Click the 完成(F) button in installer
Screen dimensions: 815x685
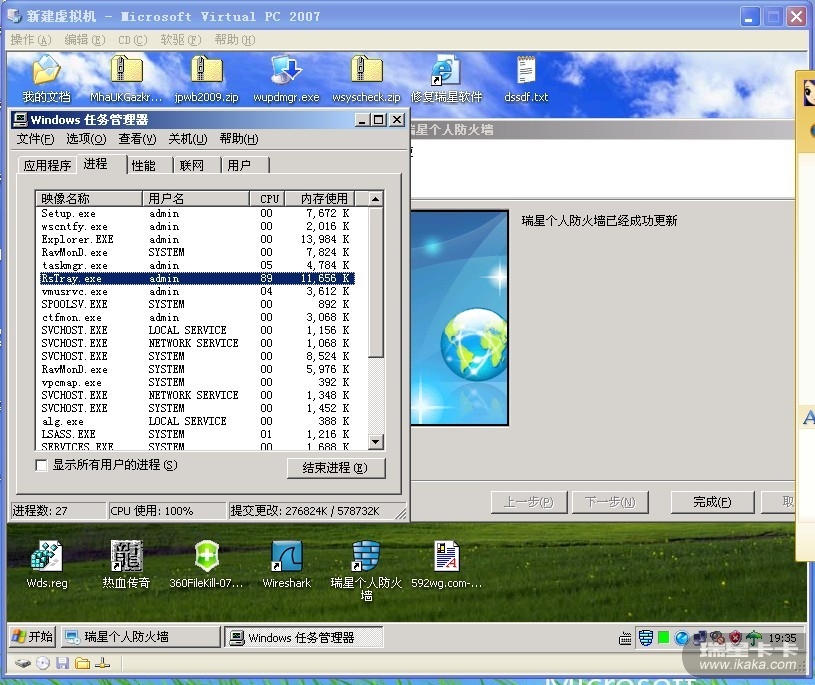pos(711,502)
